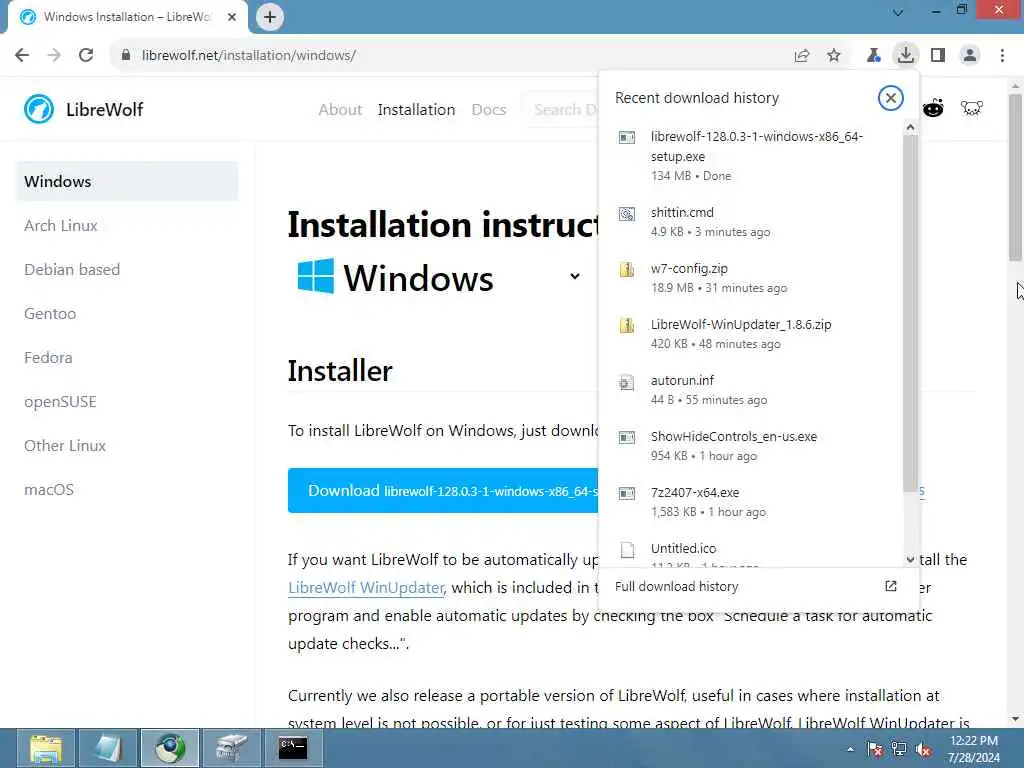Screen dimensions: 1024x768
Task: Click the lock icon in address bar
Action: pos(125,55)
